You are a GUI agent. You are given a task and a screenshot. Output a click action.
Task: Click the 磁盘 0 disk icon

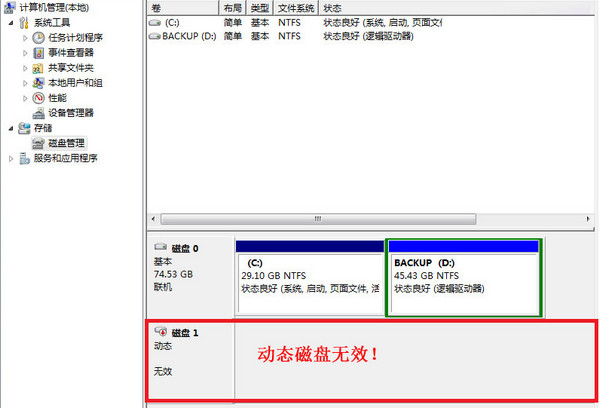tap(161, 247)
